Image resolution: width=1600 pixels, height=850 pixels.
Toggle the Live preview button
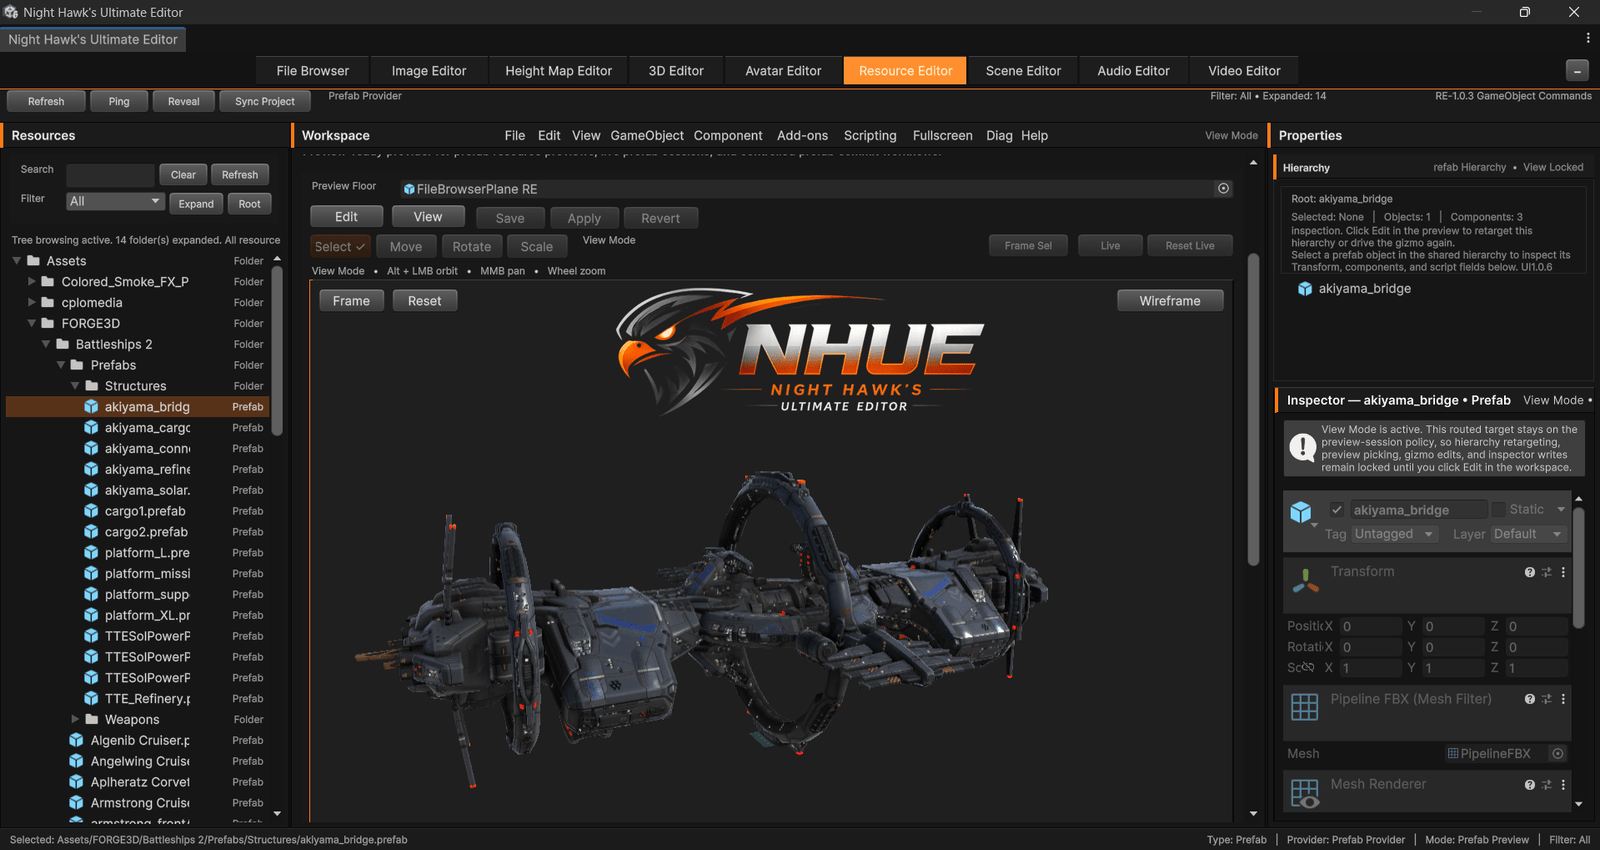coord(1110,245)
